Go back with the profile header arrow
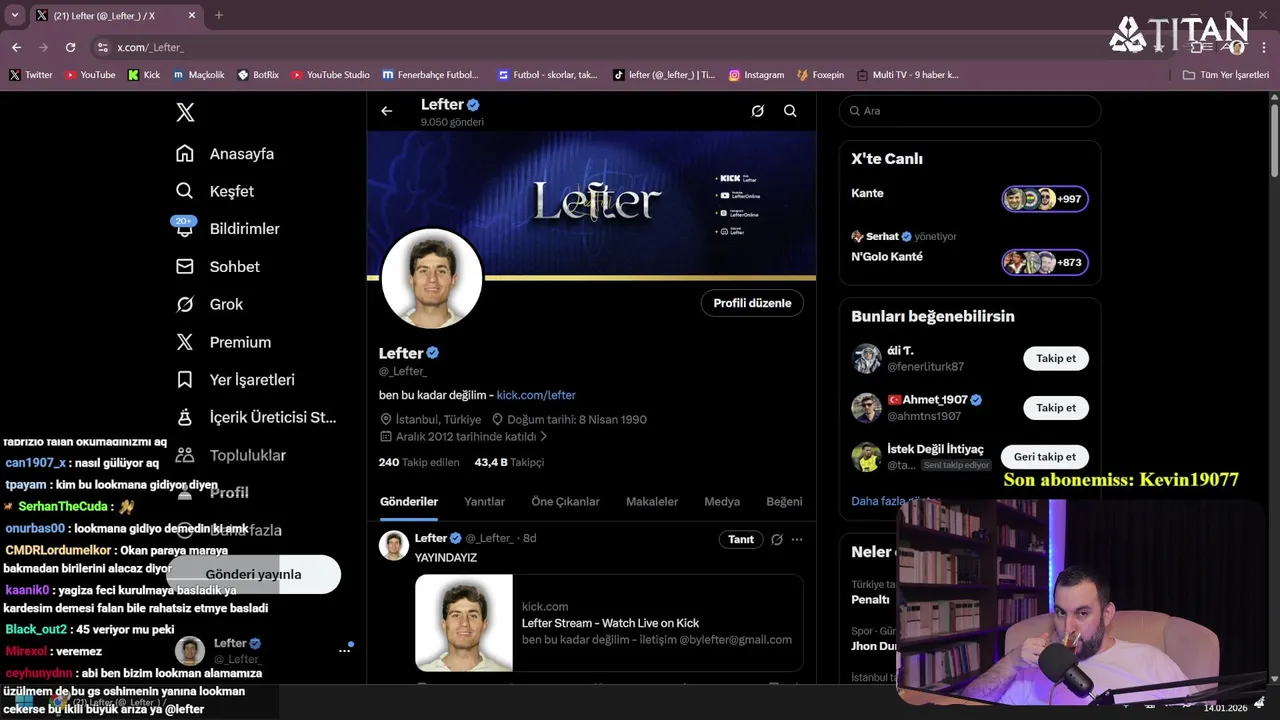 click(386, 111)
